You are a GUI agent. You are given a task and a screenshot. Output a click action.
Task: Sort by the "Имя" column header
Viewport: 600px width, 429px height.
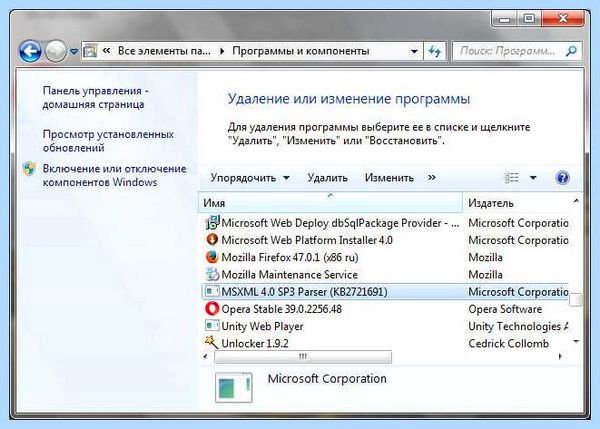331,203
